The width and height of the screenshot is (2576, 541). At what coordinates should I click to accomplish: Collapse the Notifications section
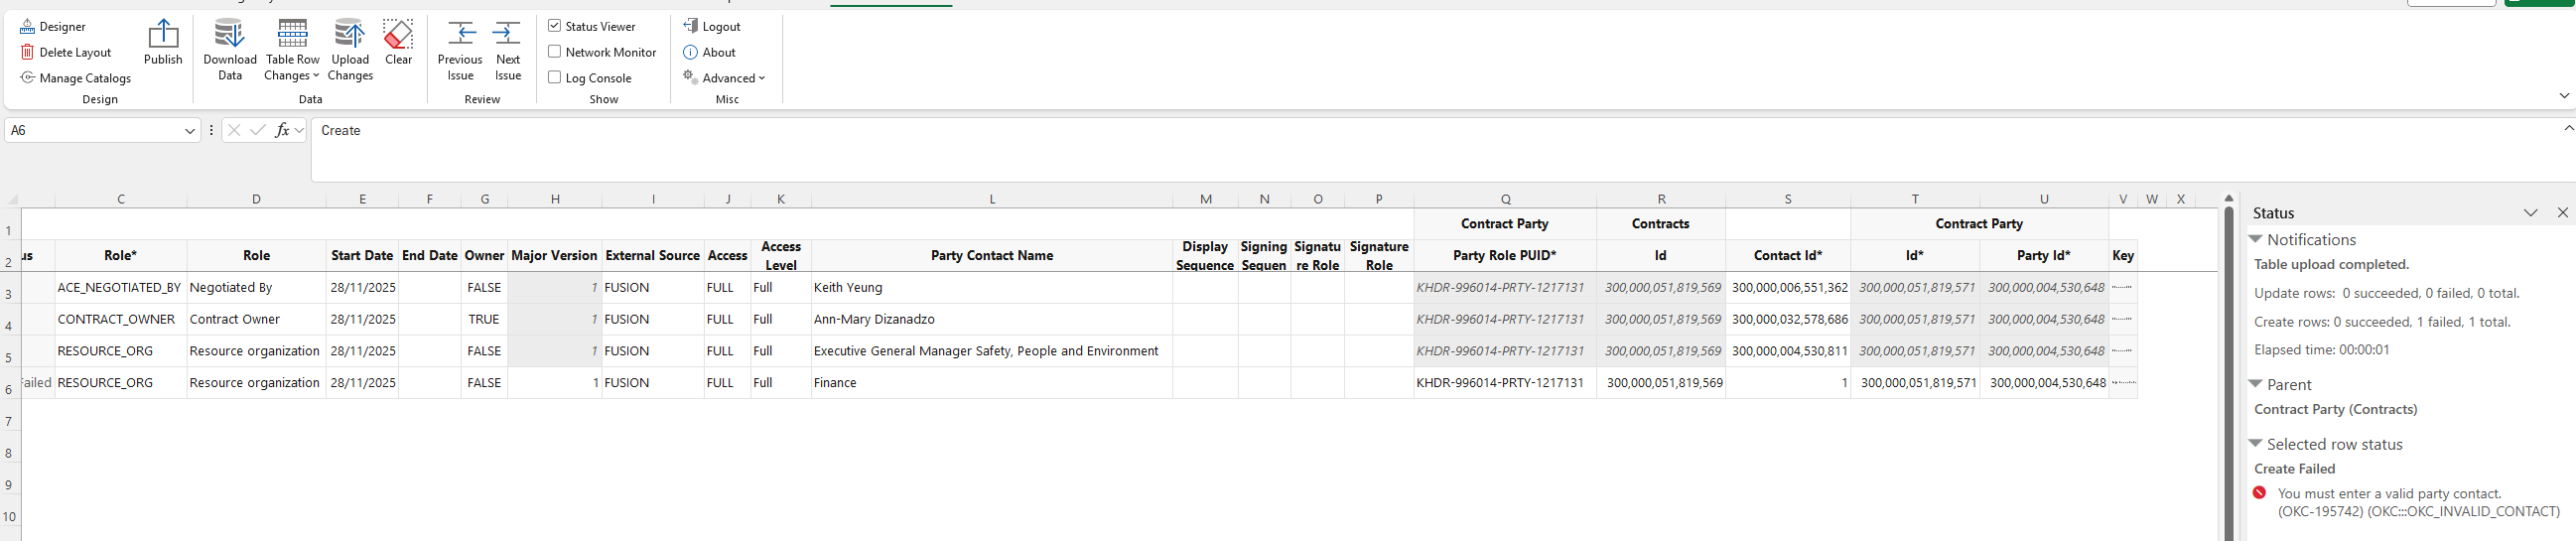click(2255, 239)
